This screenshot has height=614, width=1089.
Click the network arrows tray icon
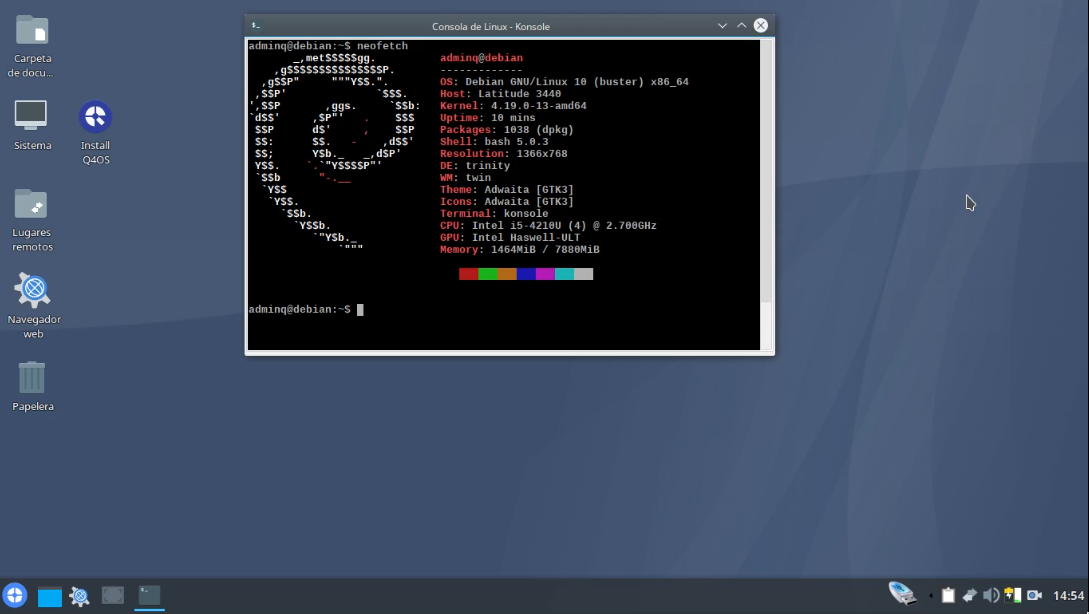969,594
